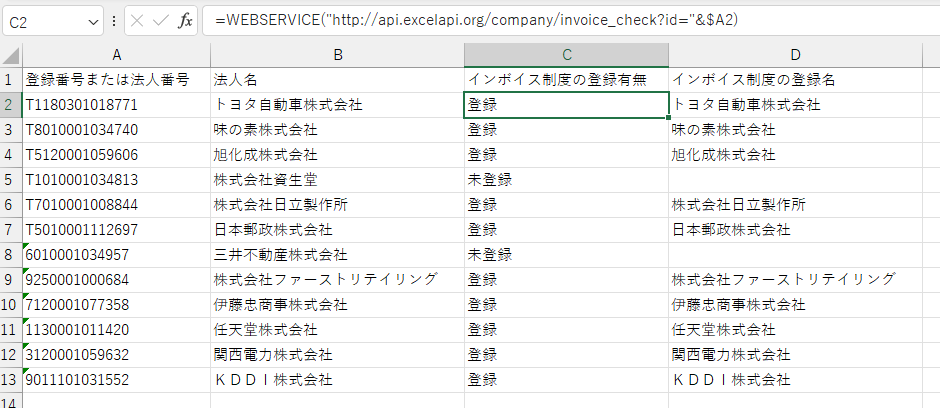Select column B by its header

click(x=337, y=55)
